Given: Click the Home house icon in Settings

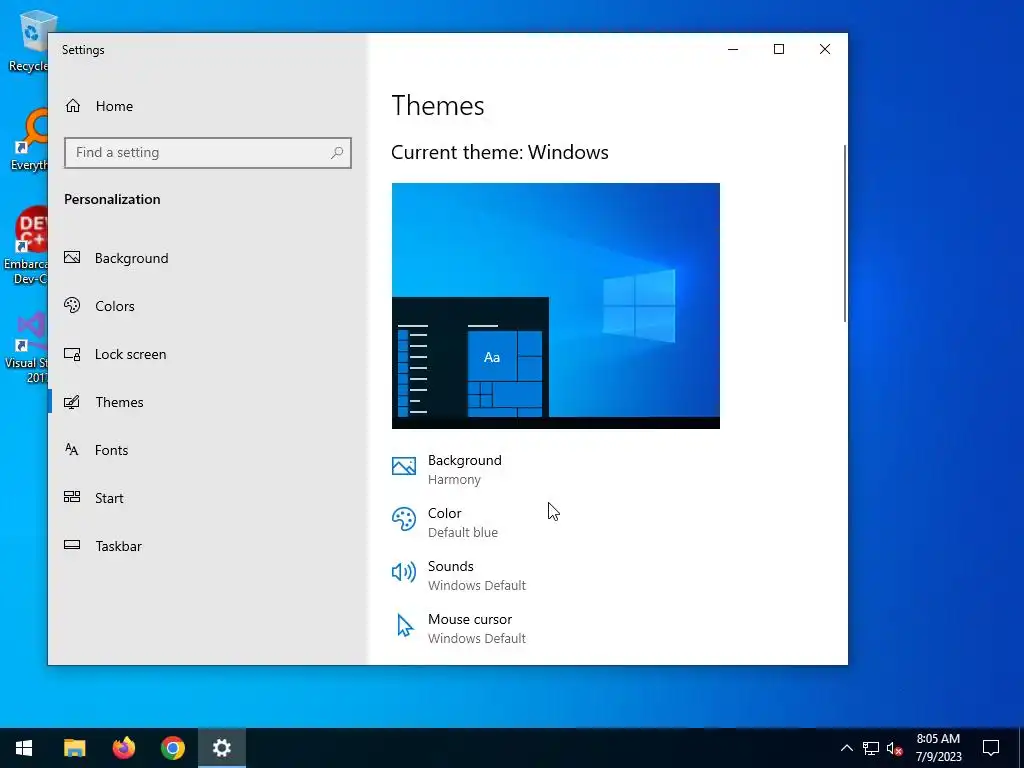Looking at the screenshot, I should (72, 106).
